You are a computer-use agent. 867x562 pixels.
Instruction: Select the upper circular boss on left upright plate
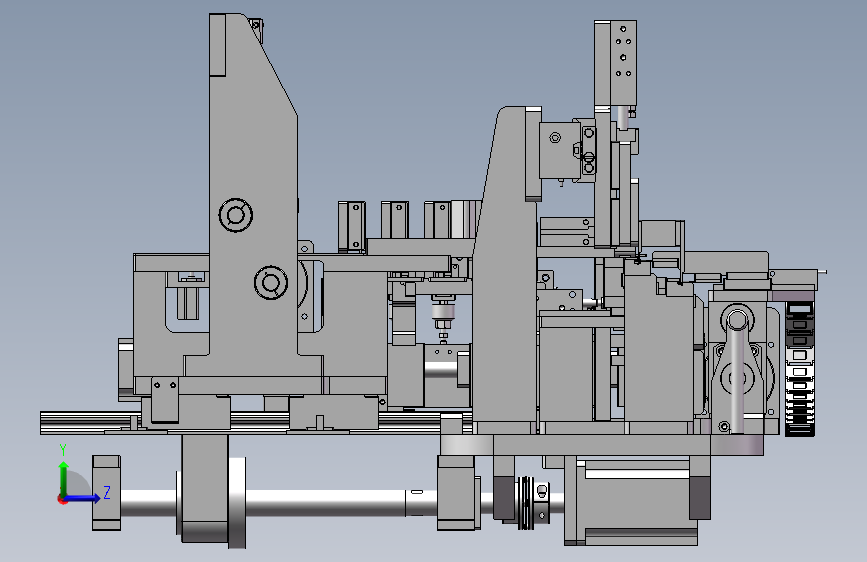[x=236, y=215]
